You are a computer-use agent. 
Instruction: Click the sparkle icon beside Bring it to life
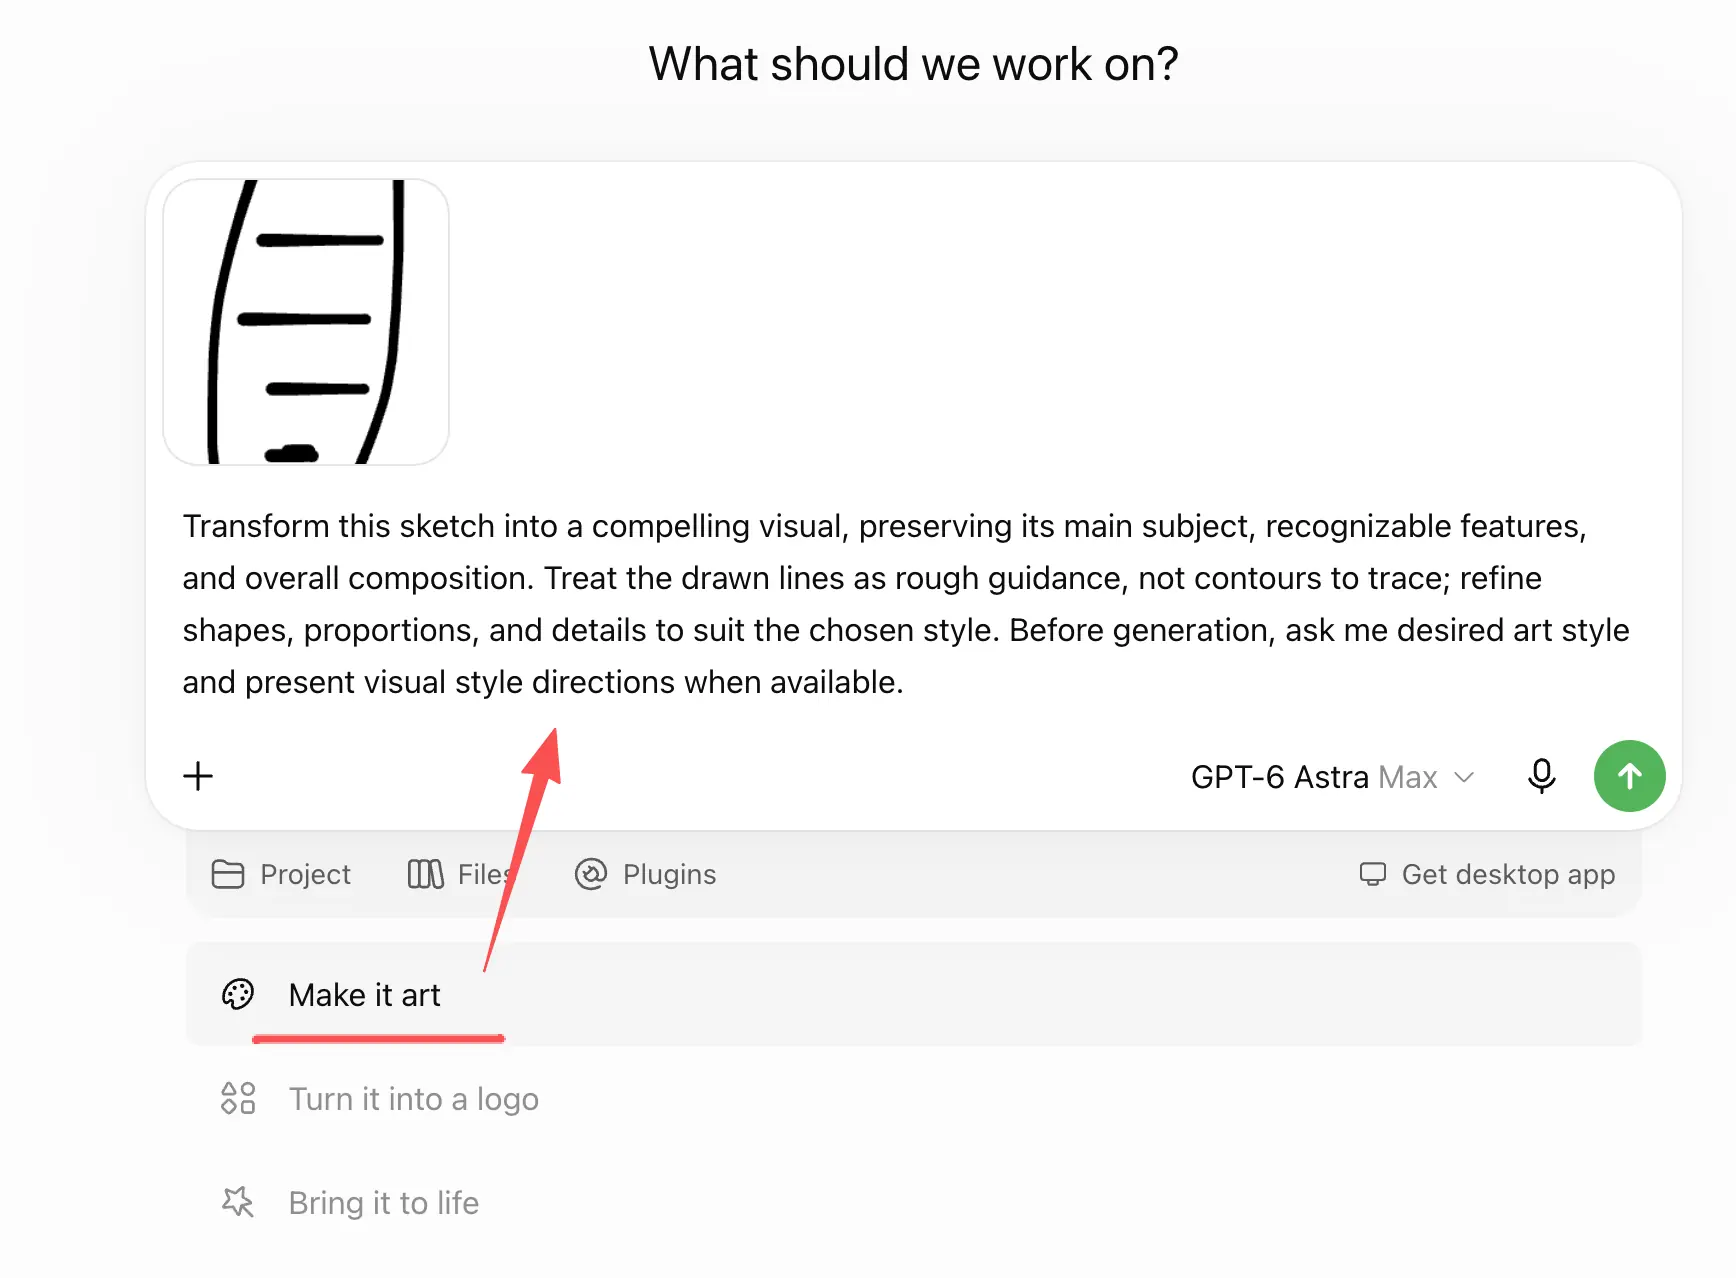pyautogui.click(x=238, y=1202)
